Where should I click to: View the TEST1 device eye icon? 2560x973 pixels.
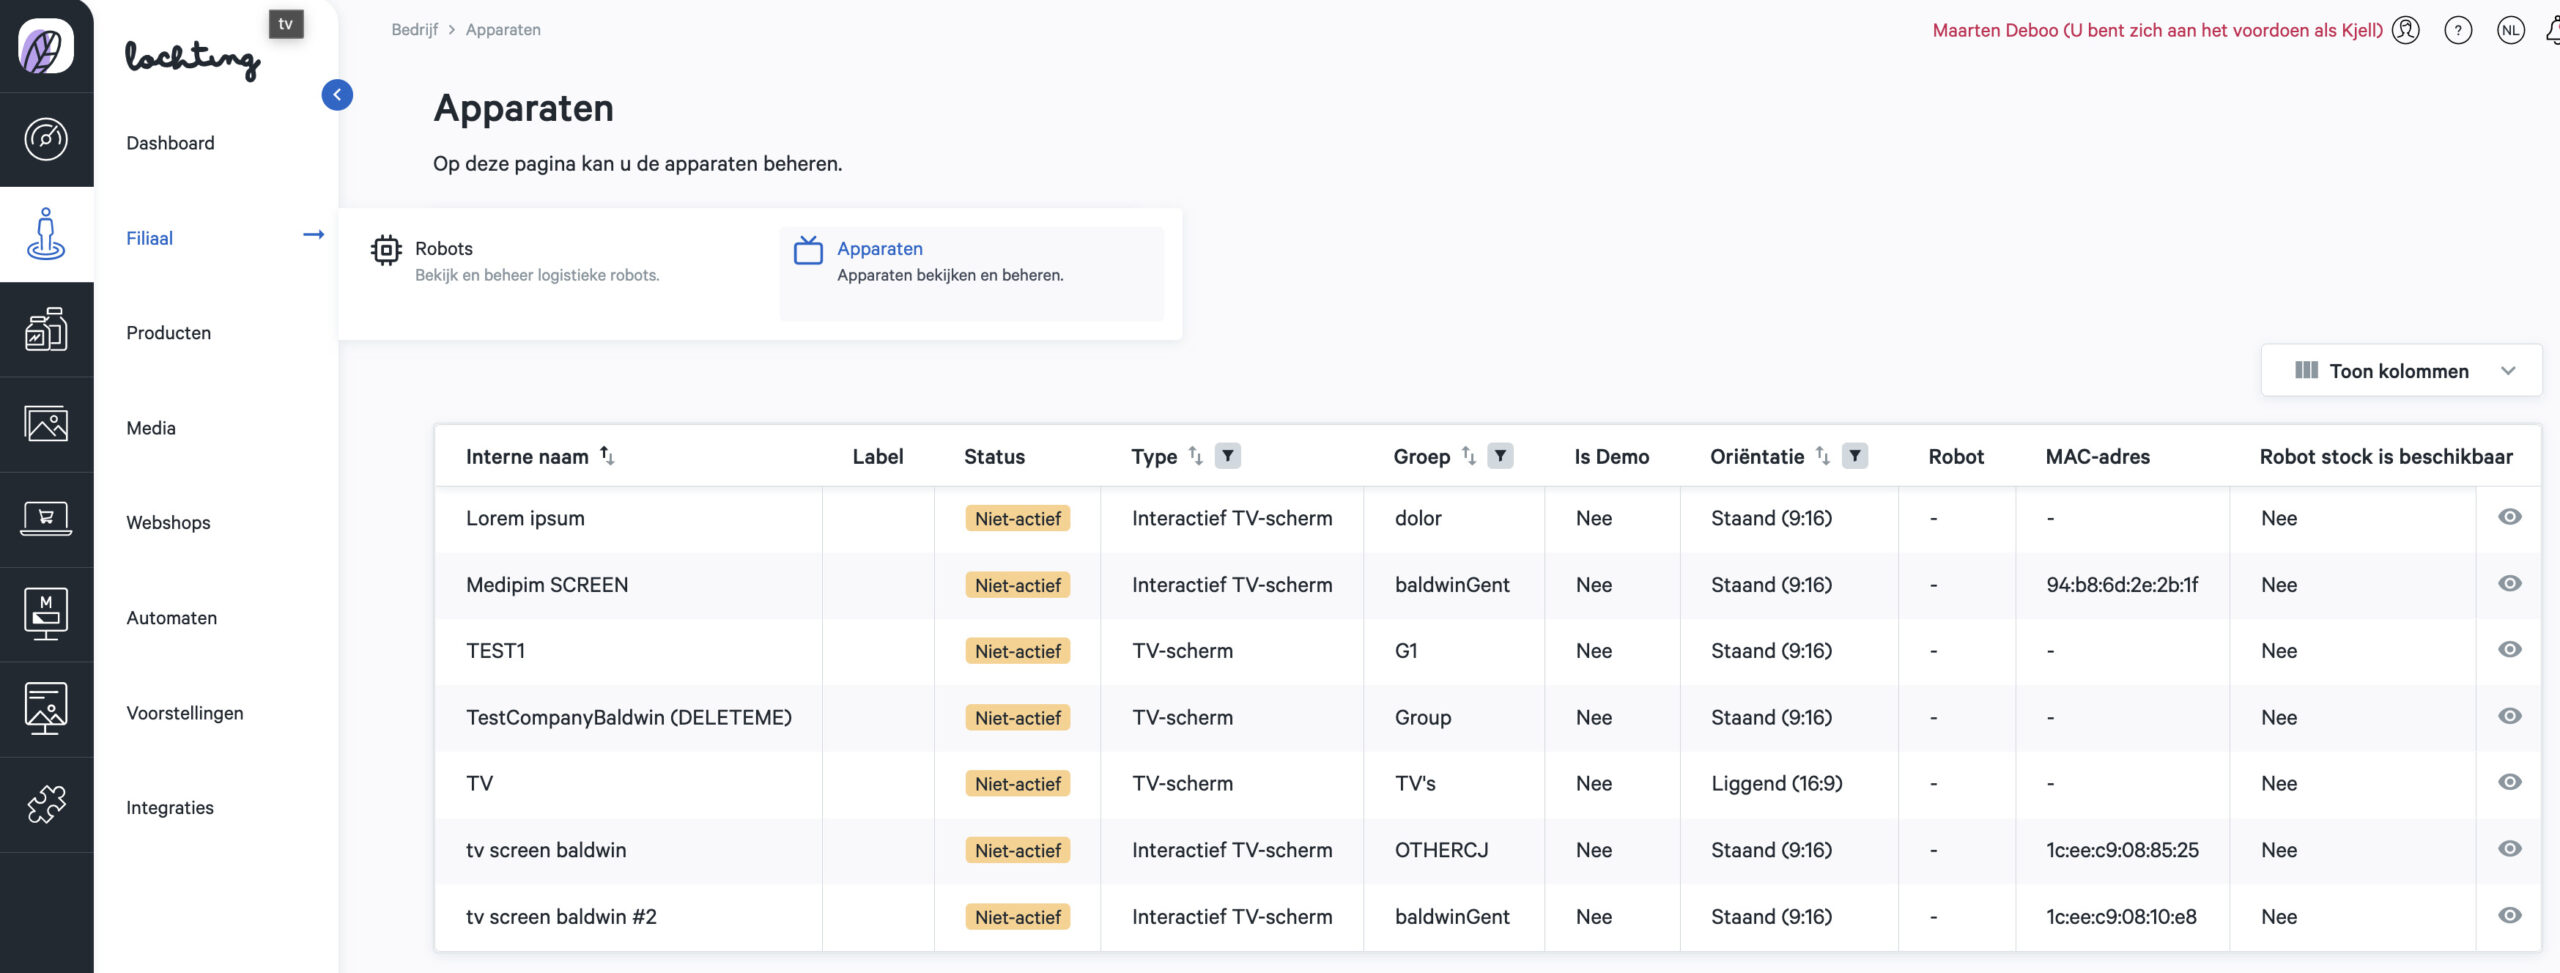tap(2510, 649)
